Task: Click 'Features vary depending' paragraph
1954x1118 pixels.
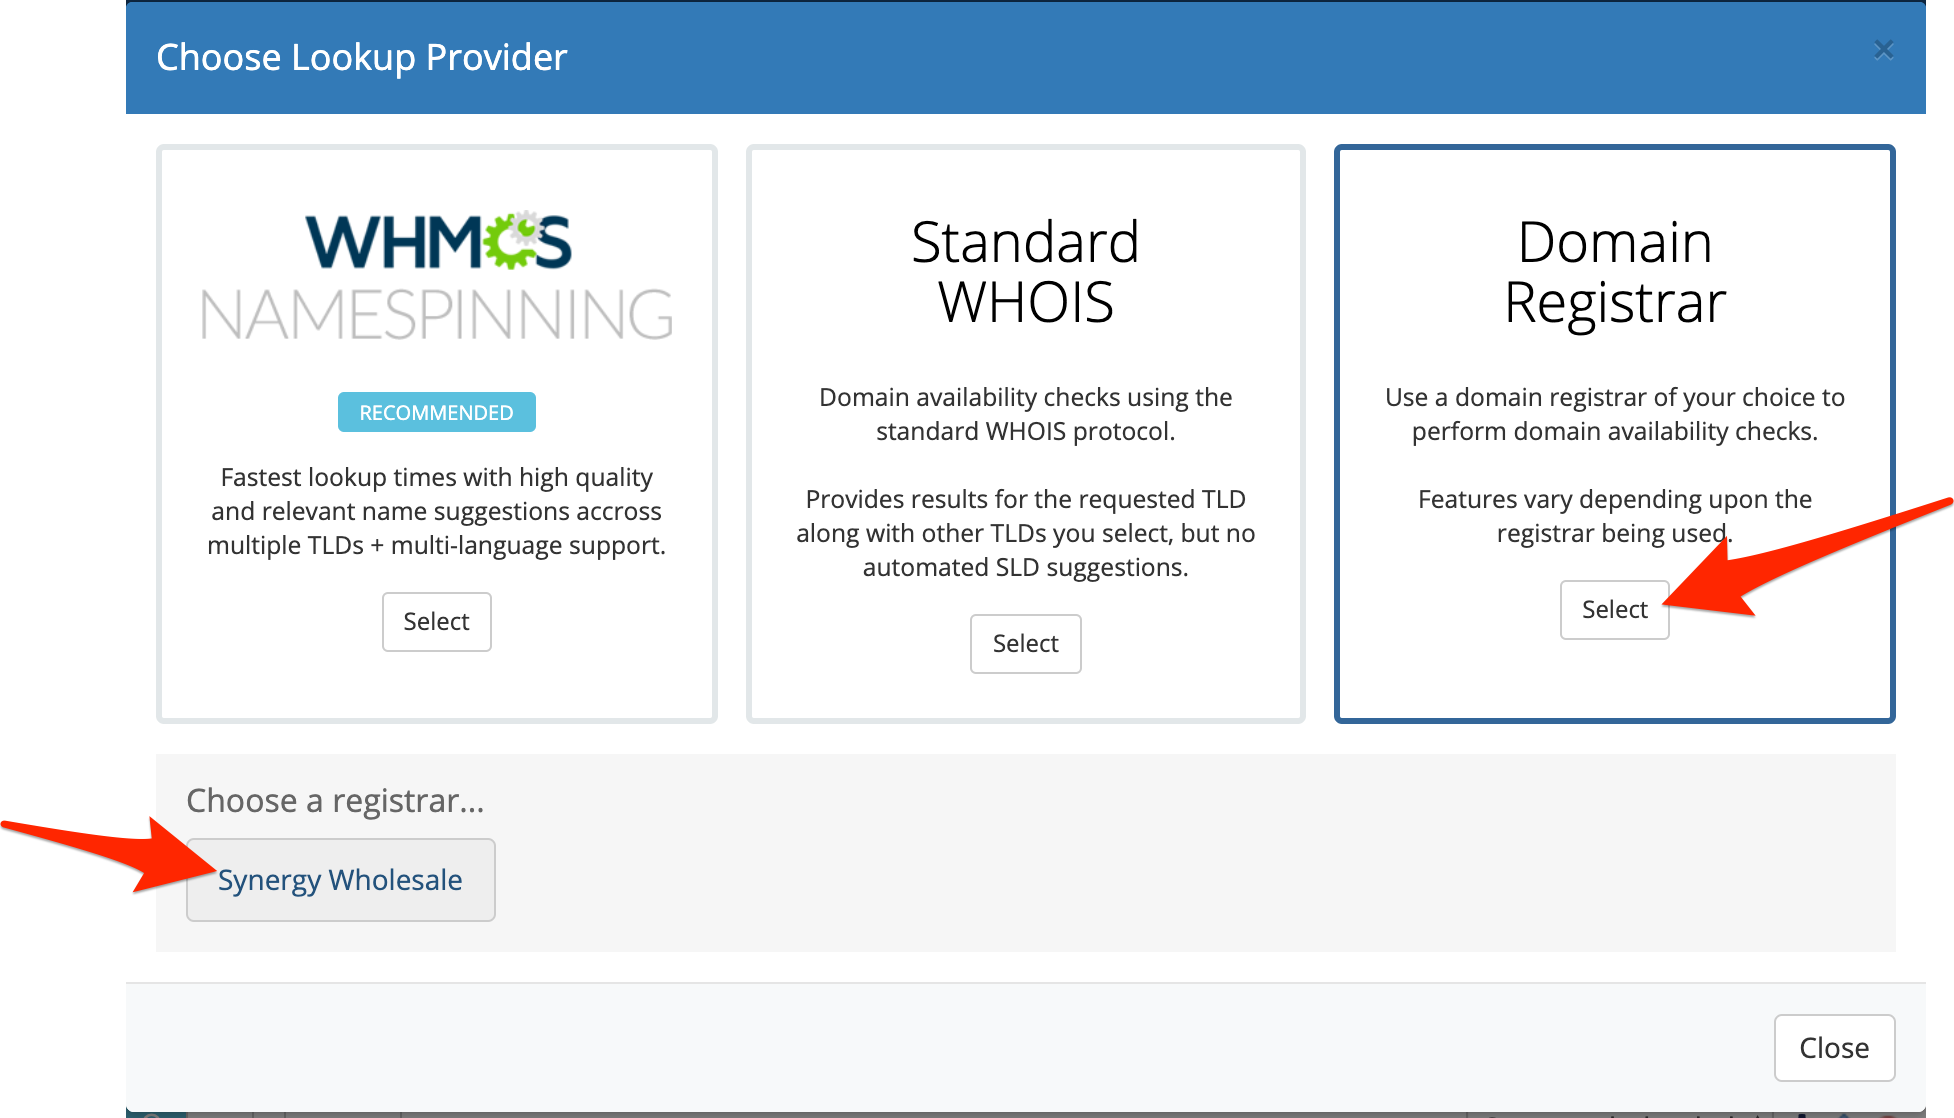Action: (x=1614, y=516)
